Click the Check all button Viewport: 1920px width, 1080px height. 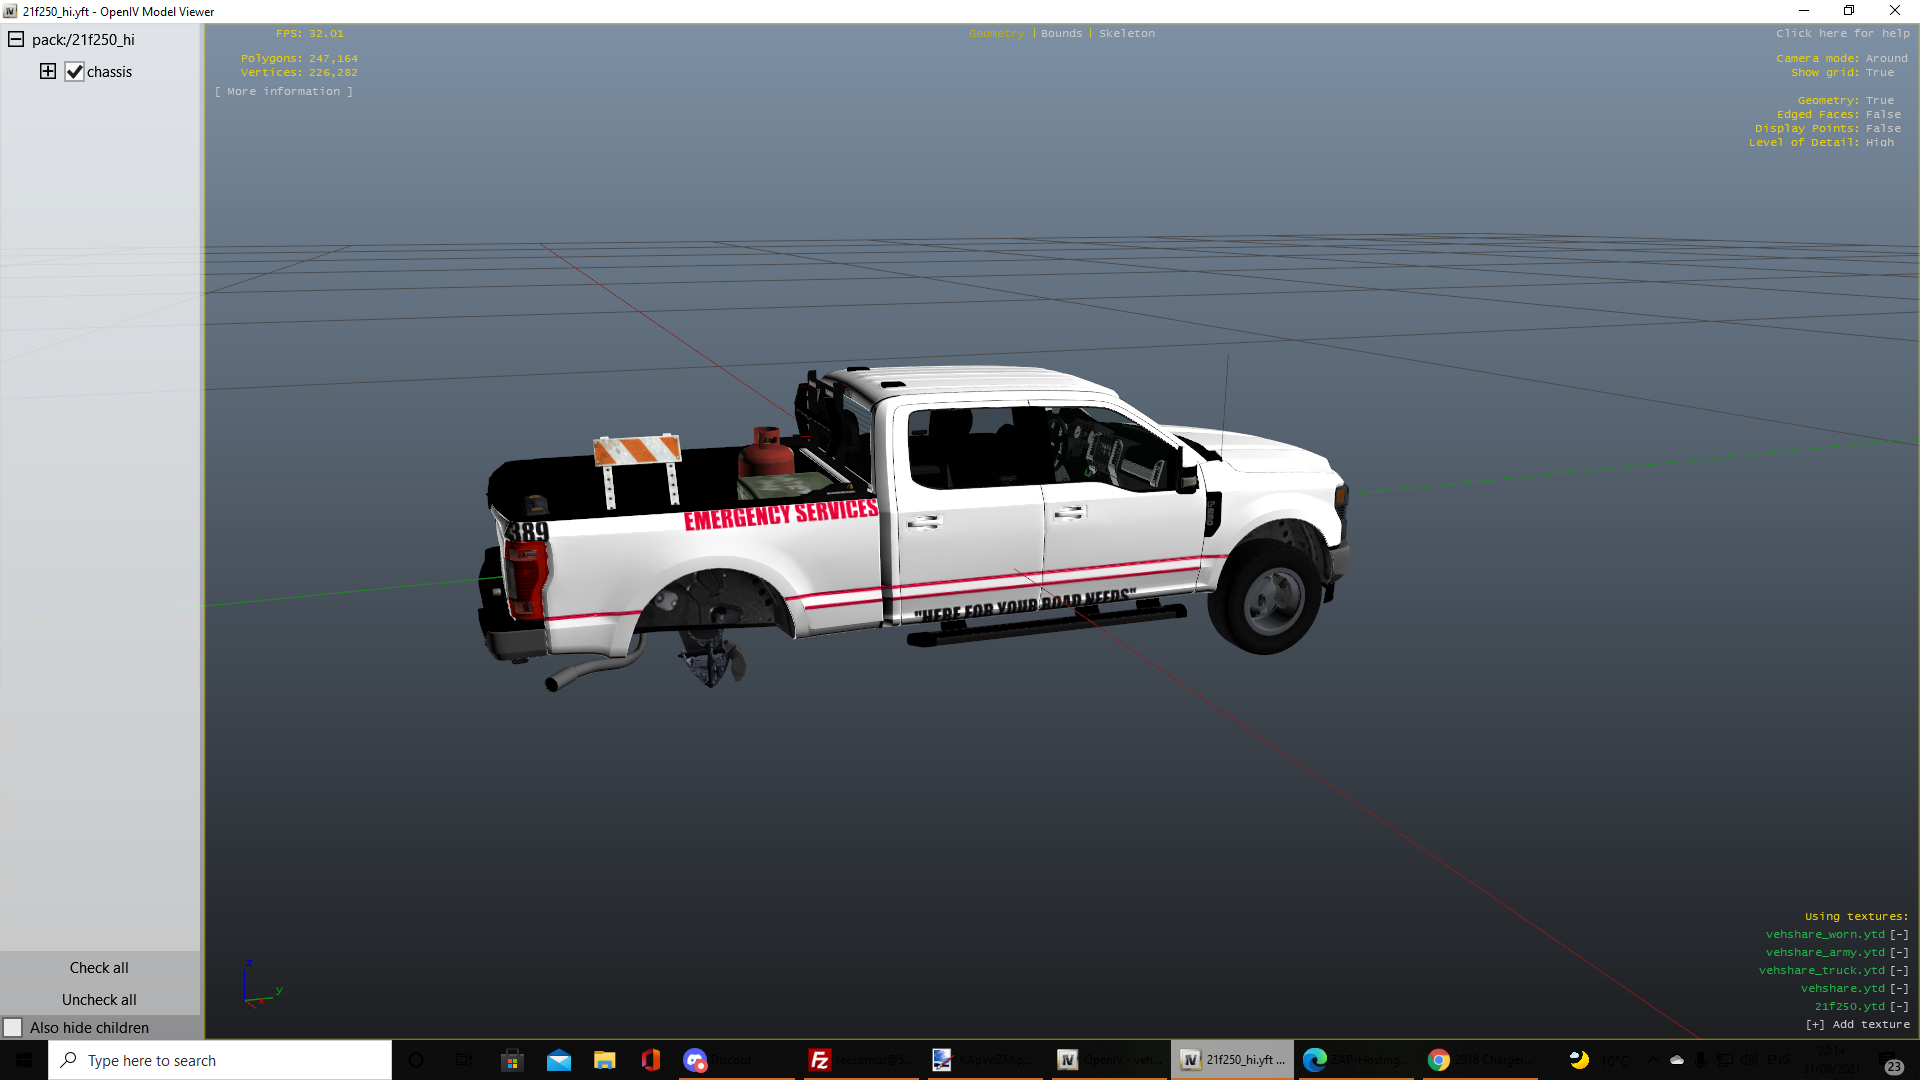[x=99, y=968]
